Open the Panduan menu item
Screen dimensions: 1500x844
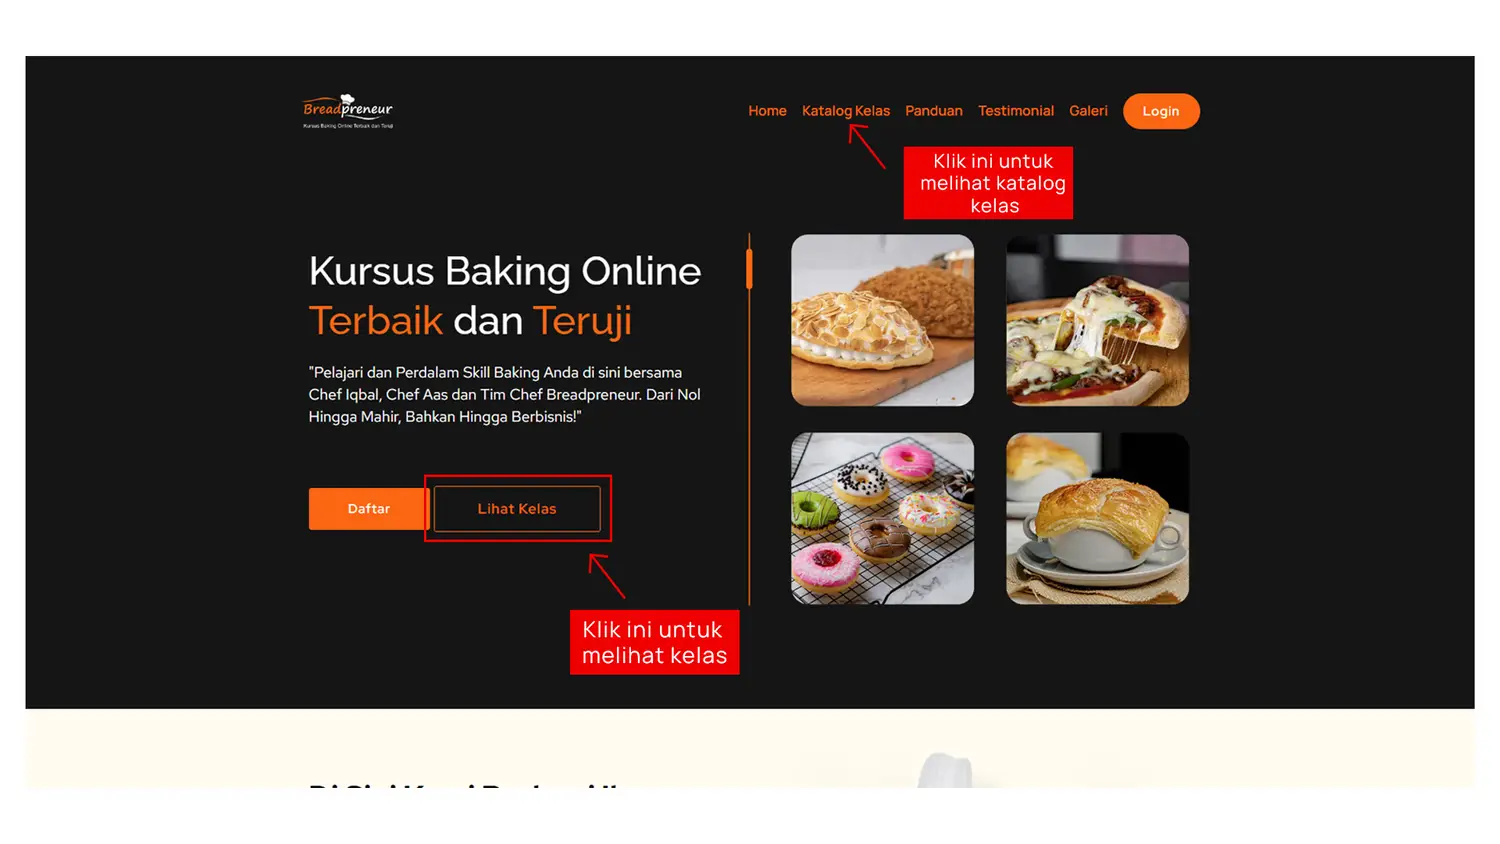point(934,111)
